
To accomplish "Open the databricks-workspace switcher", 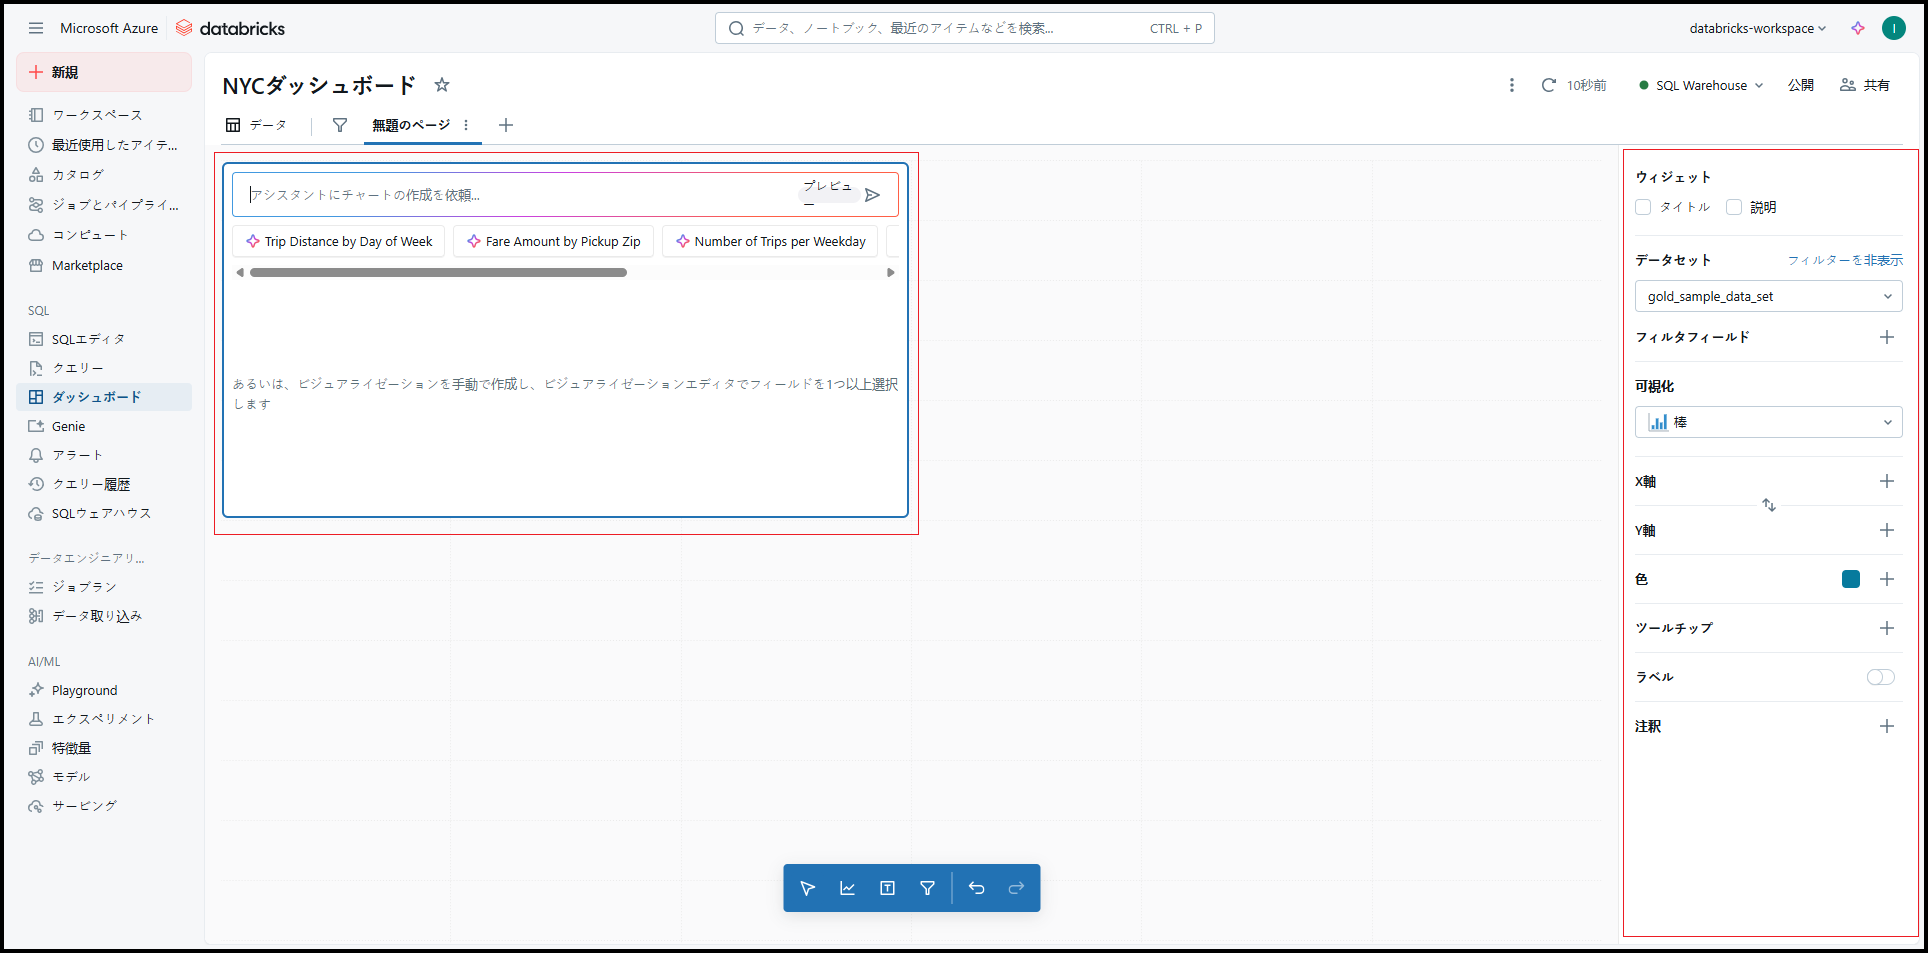I will click(x=1758, y=28).
